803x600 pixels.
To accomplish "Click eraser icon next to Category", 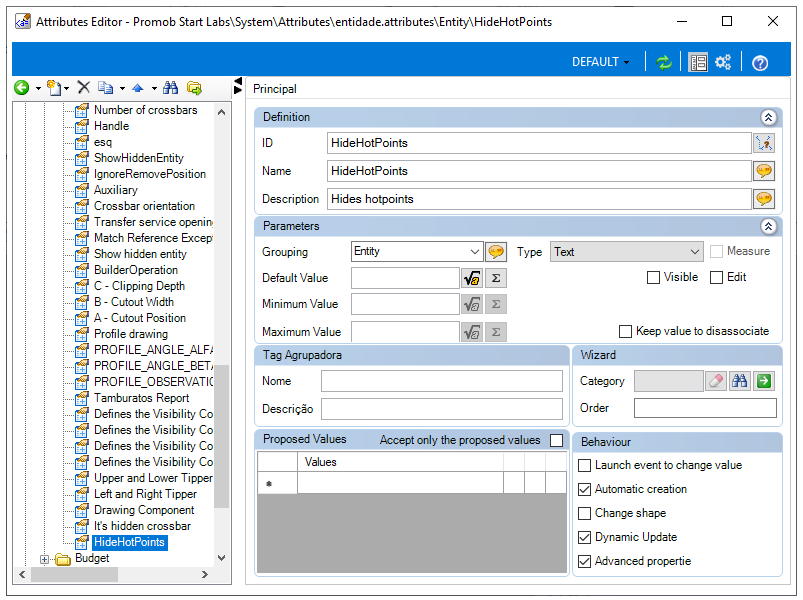I will tap(715, 381).
